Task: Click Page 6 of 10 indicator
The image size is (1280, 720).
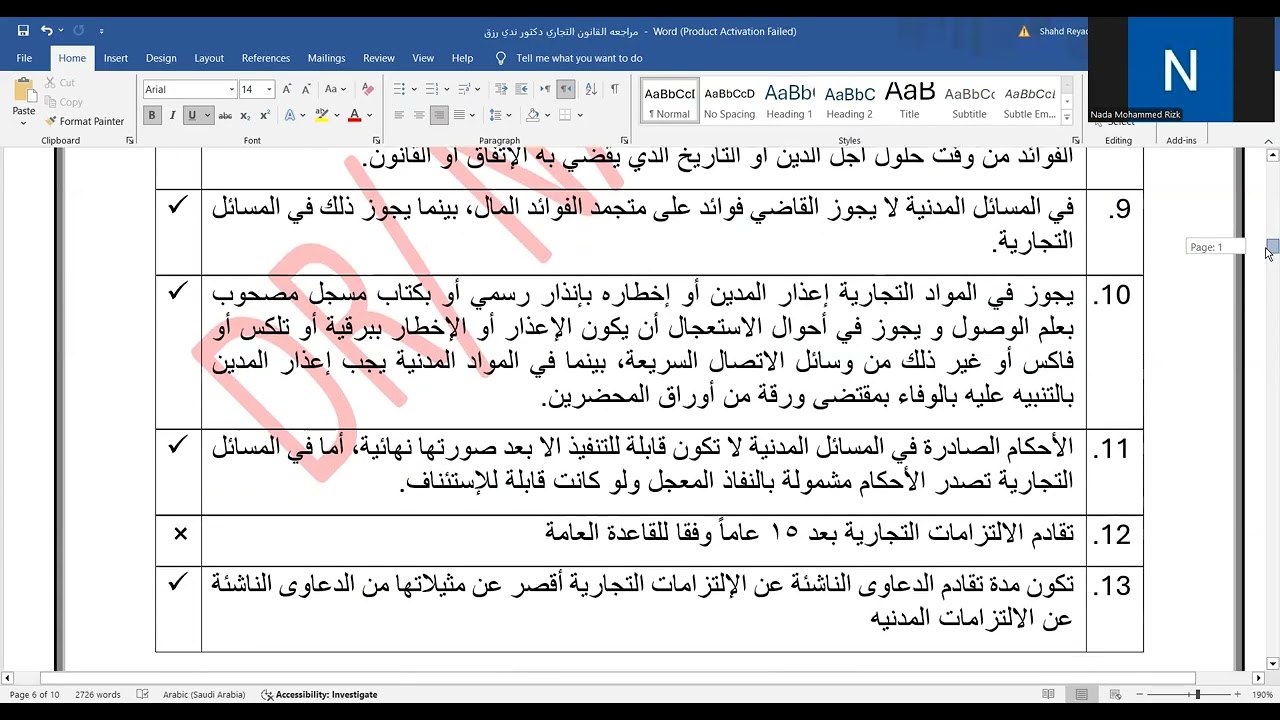Action: 35,694
